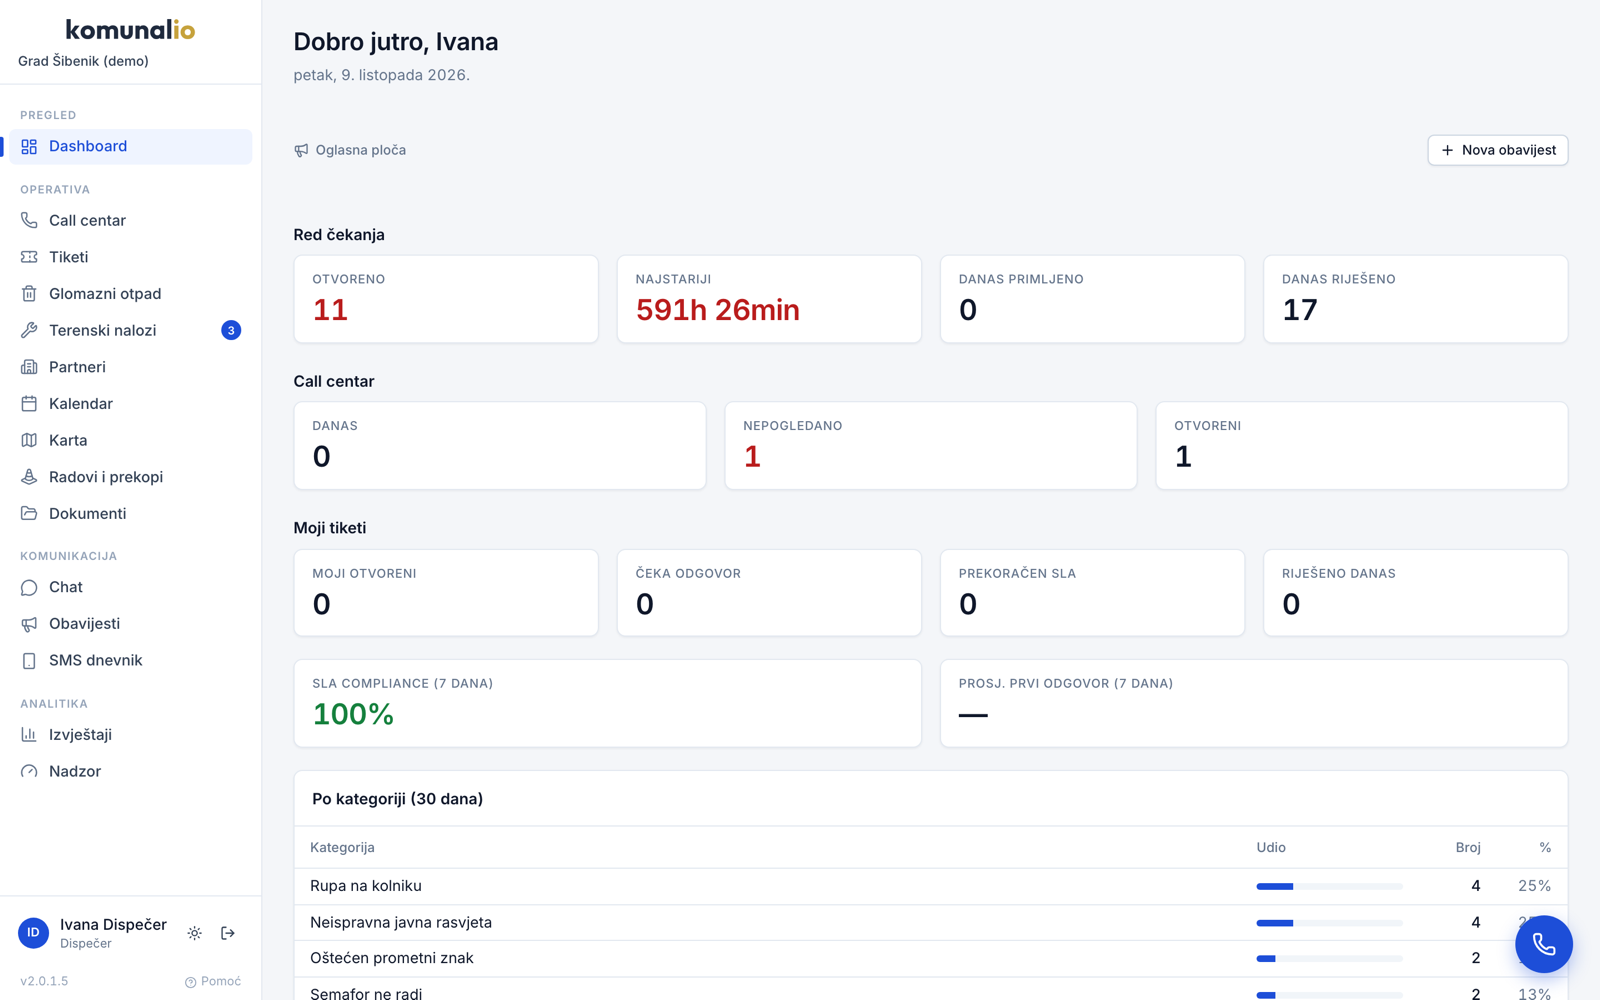
Task: Click the Obavijesti megaphone icon
Action: tap(29, 624)
